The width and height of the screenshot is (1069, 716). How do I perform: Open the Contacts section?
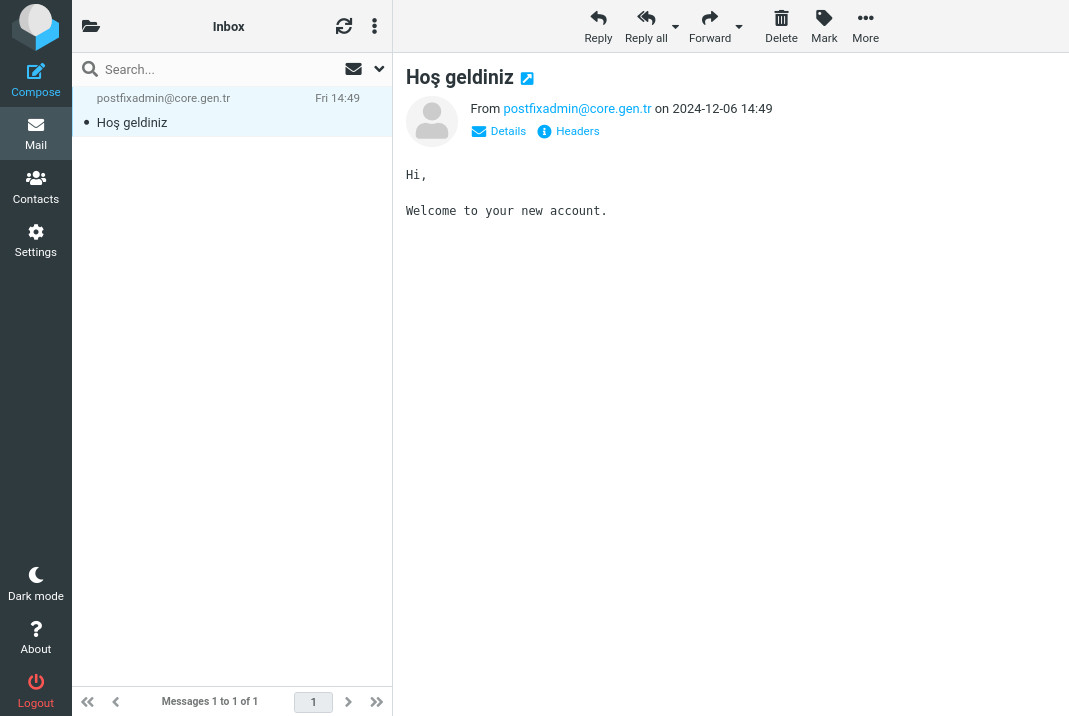coord(35,188)
